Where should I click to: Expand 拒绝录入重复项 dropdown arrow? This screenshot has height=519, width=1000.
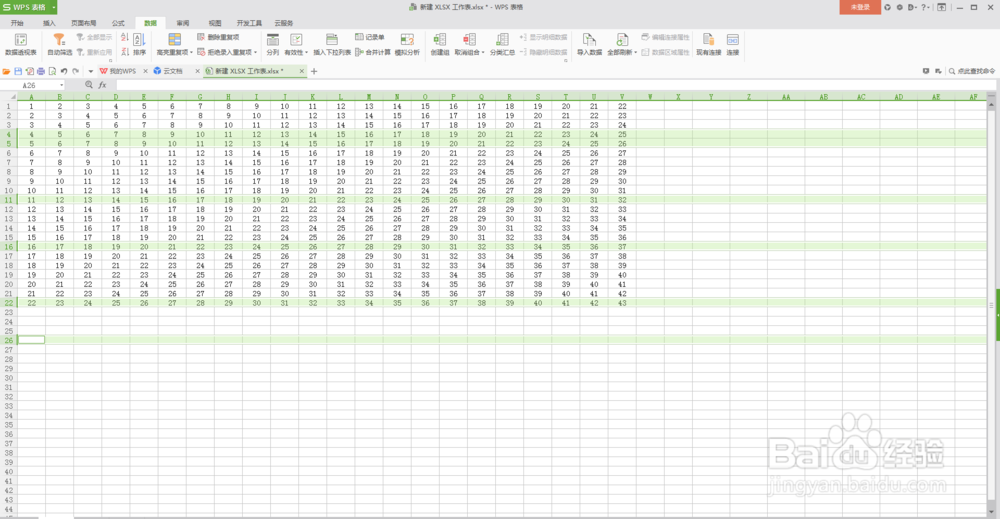(x=256, y=53)
